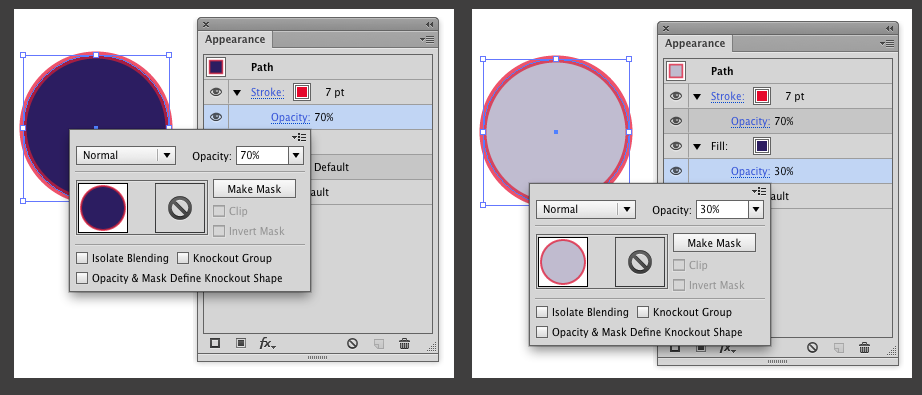
Task: Select the Appearance tab in dark circle's panel
Action: click(235, 39)
